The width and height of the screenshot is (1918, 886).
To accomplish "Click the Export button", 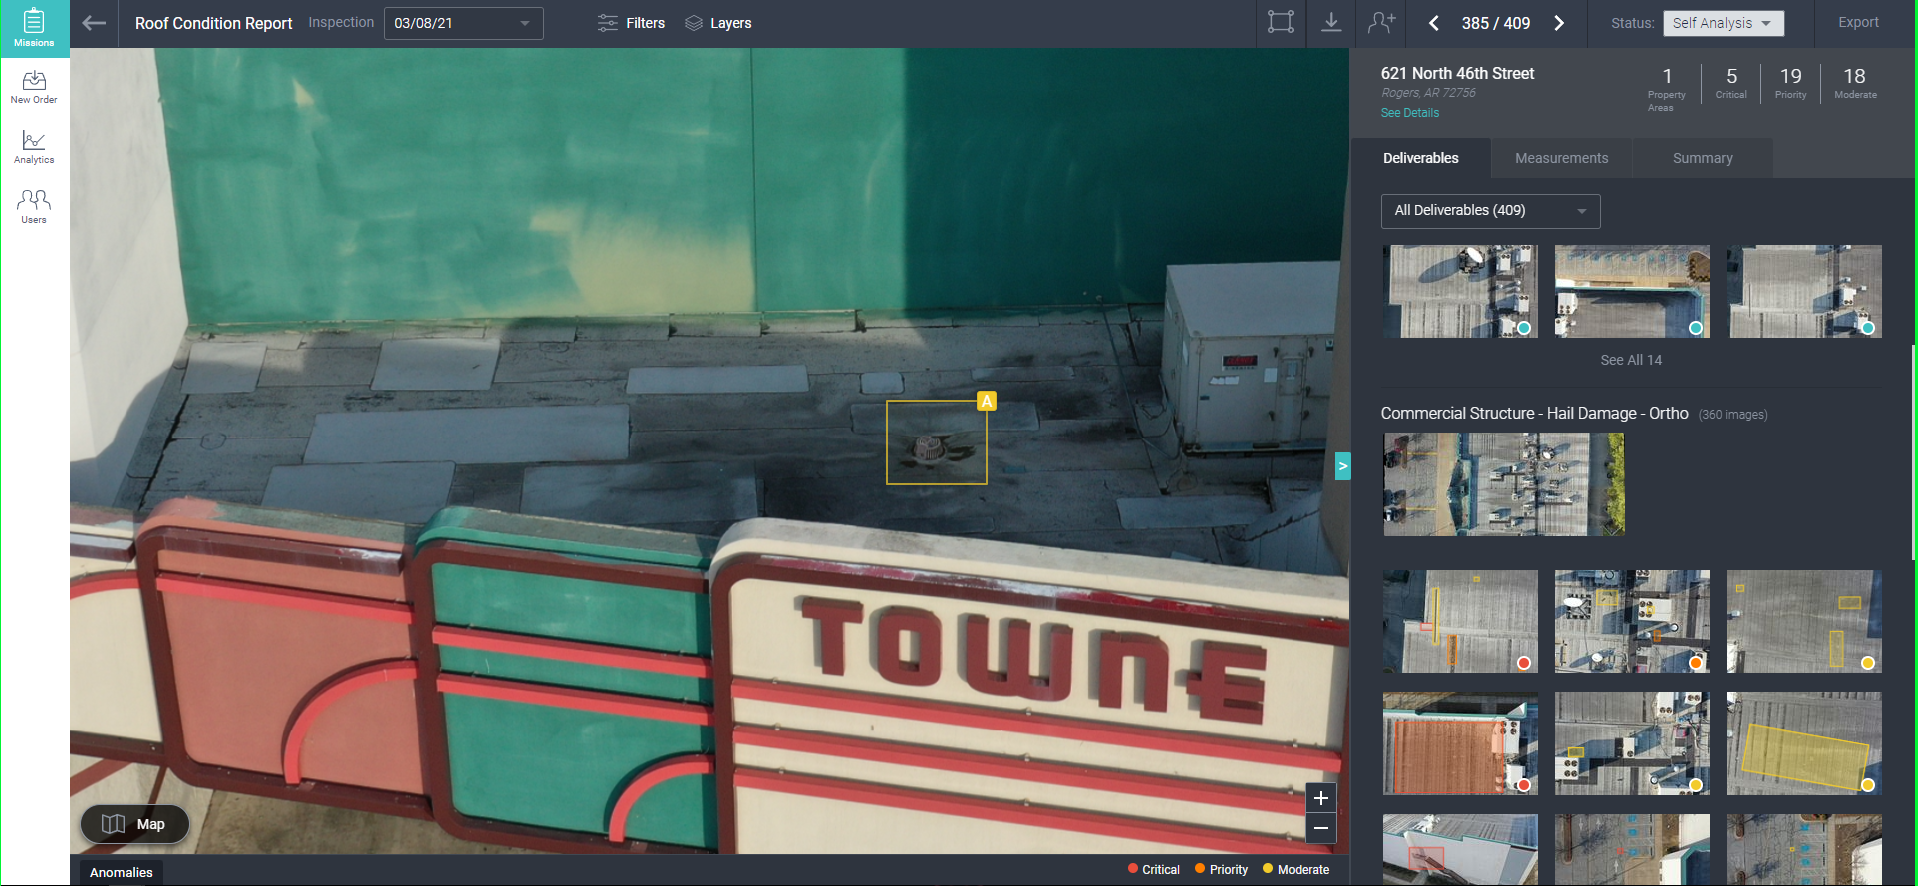I will point(1858,22).
